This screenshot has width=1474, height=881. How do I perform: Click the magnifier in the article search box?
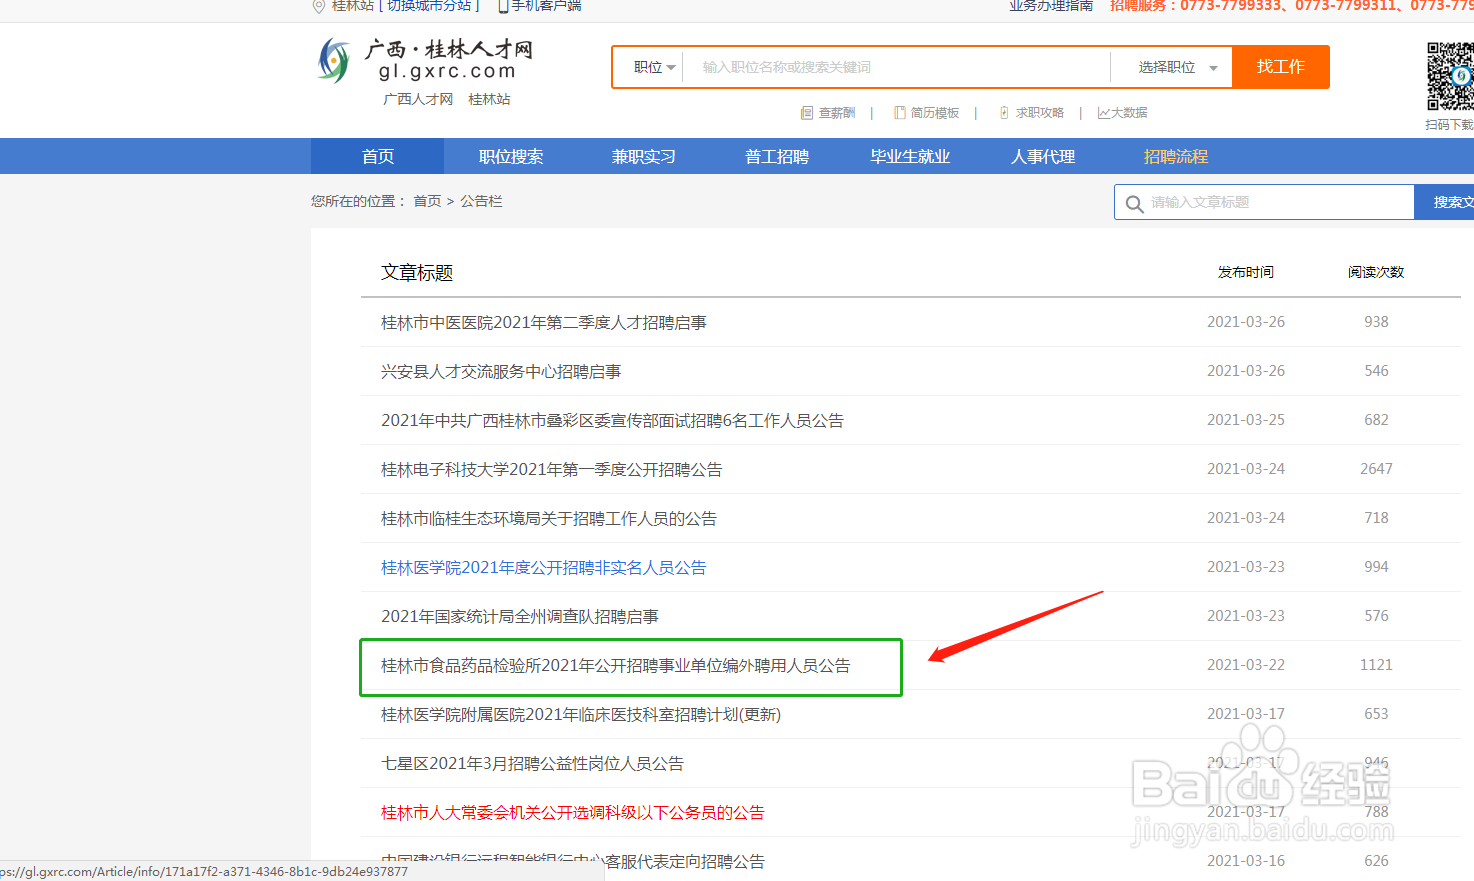pos(1134,201)
